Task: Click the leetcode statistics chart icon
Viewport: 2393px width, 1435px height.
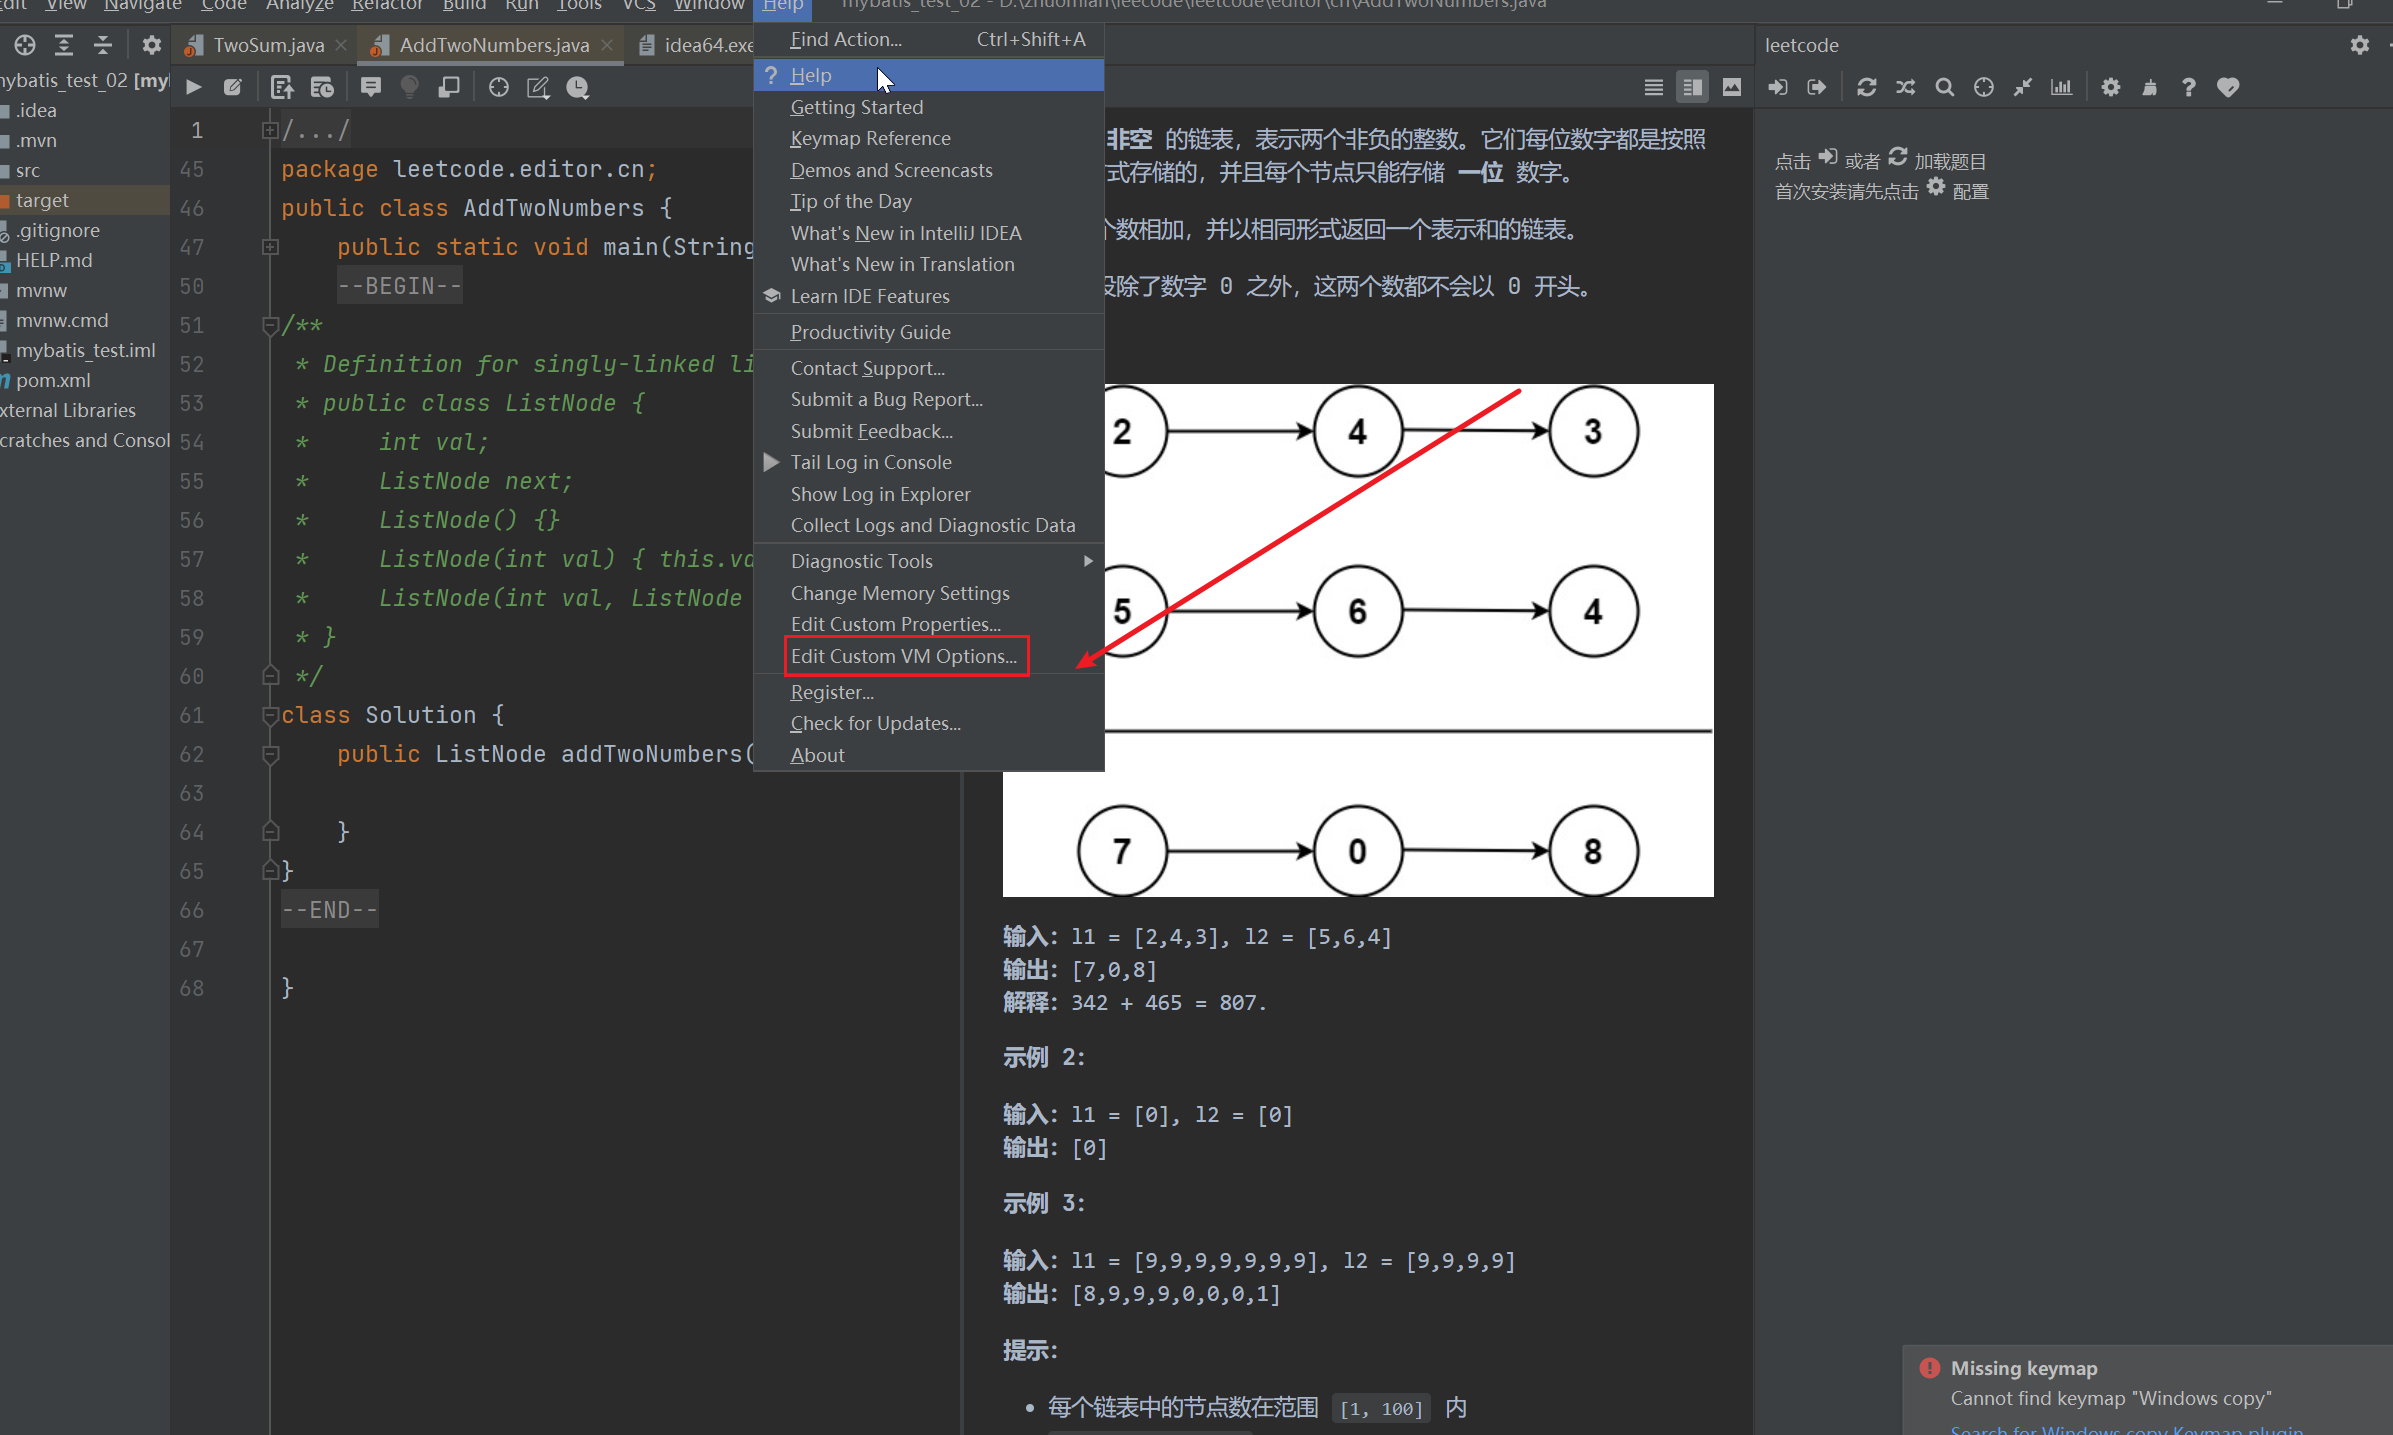Action: tap(2061, 88)
